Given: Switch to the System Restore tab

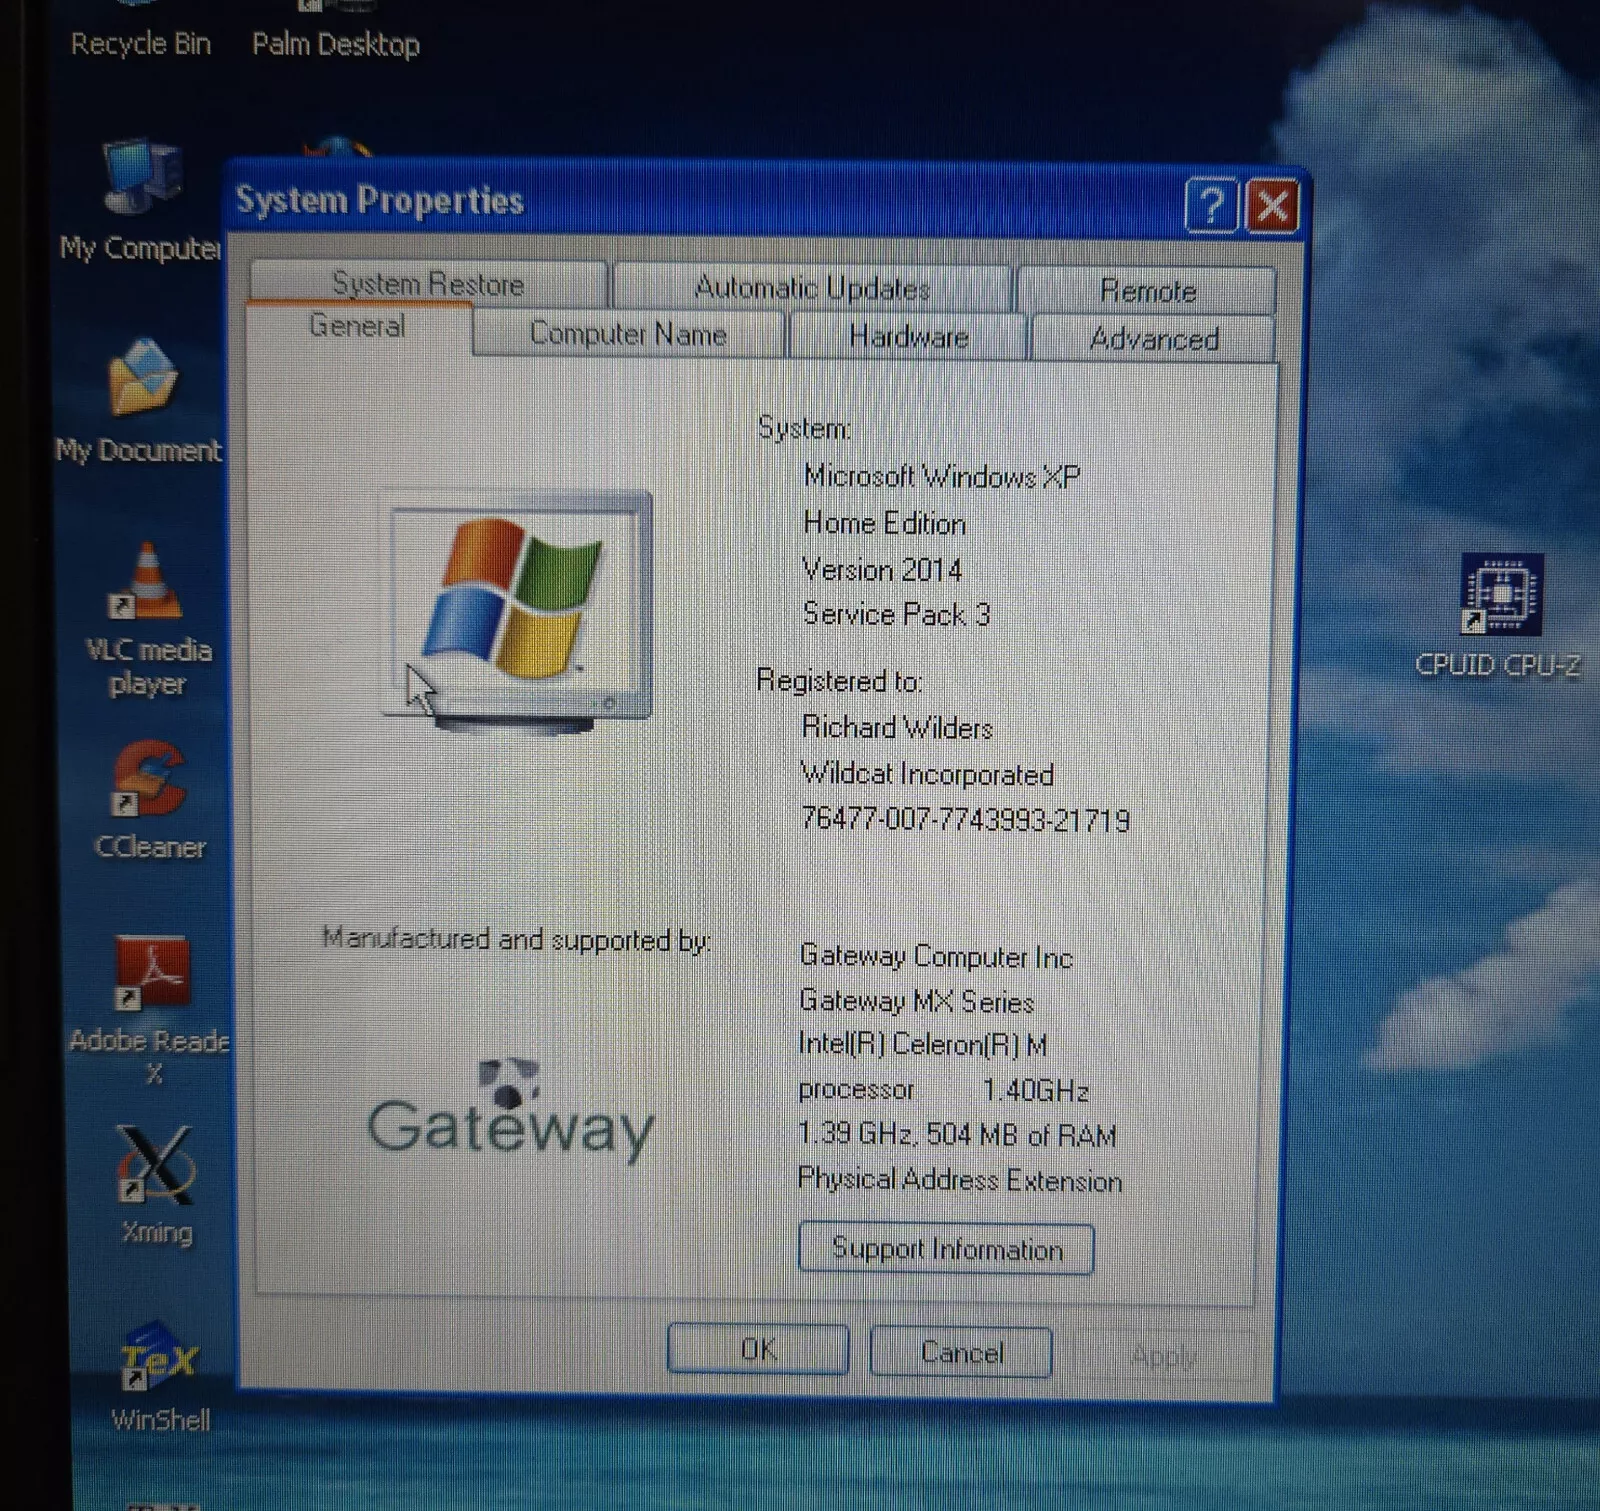Looking at the screenshot, I should point(428,285).
